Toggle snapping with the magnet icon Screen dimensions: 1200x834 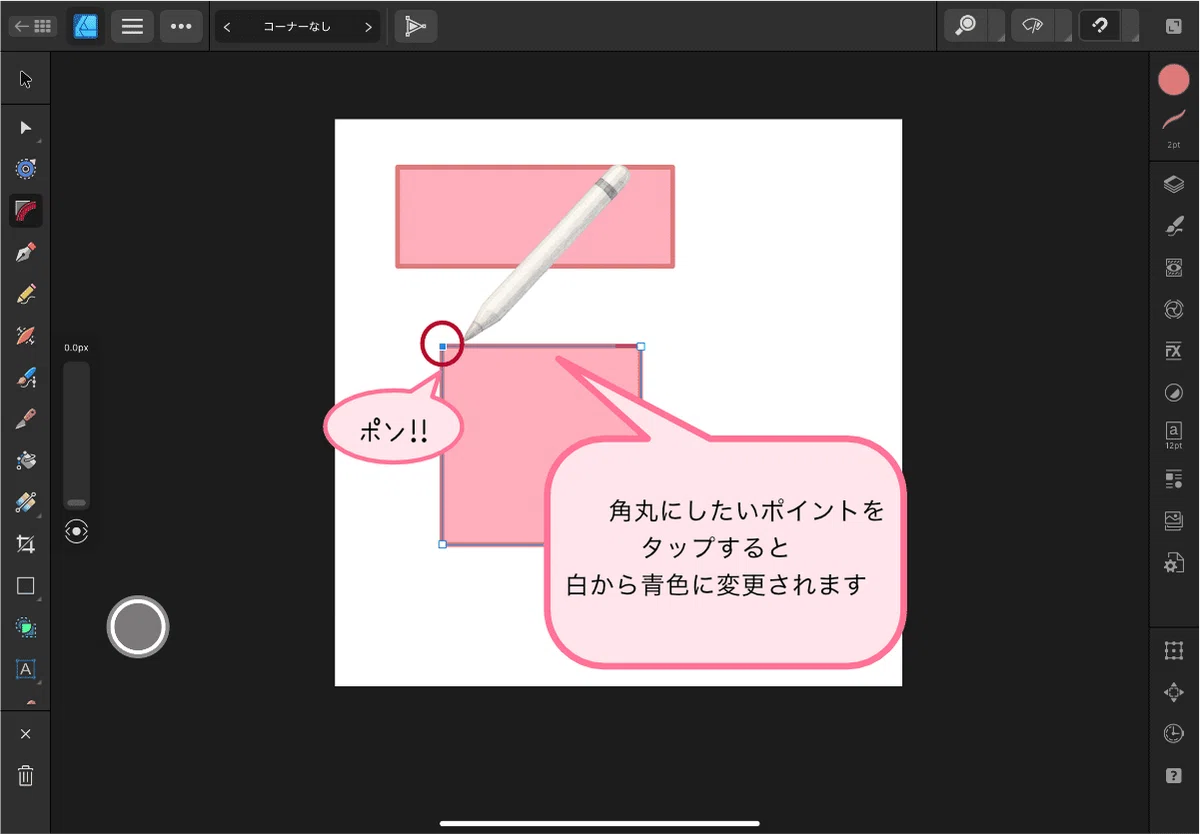click(1100, 26)
